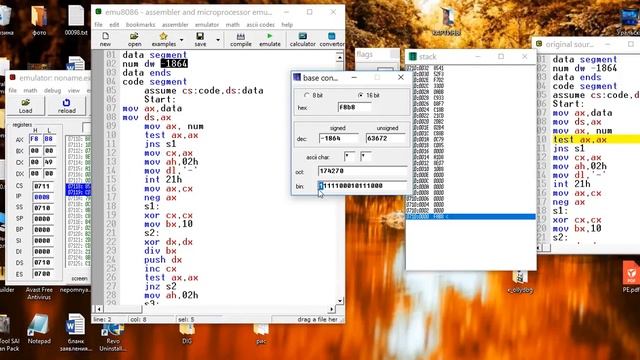Open the ascii codes menu

pyautogui.click(x=260, y=24)
